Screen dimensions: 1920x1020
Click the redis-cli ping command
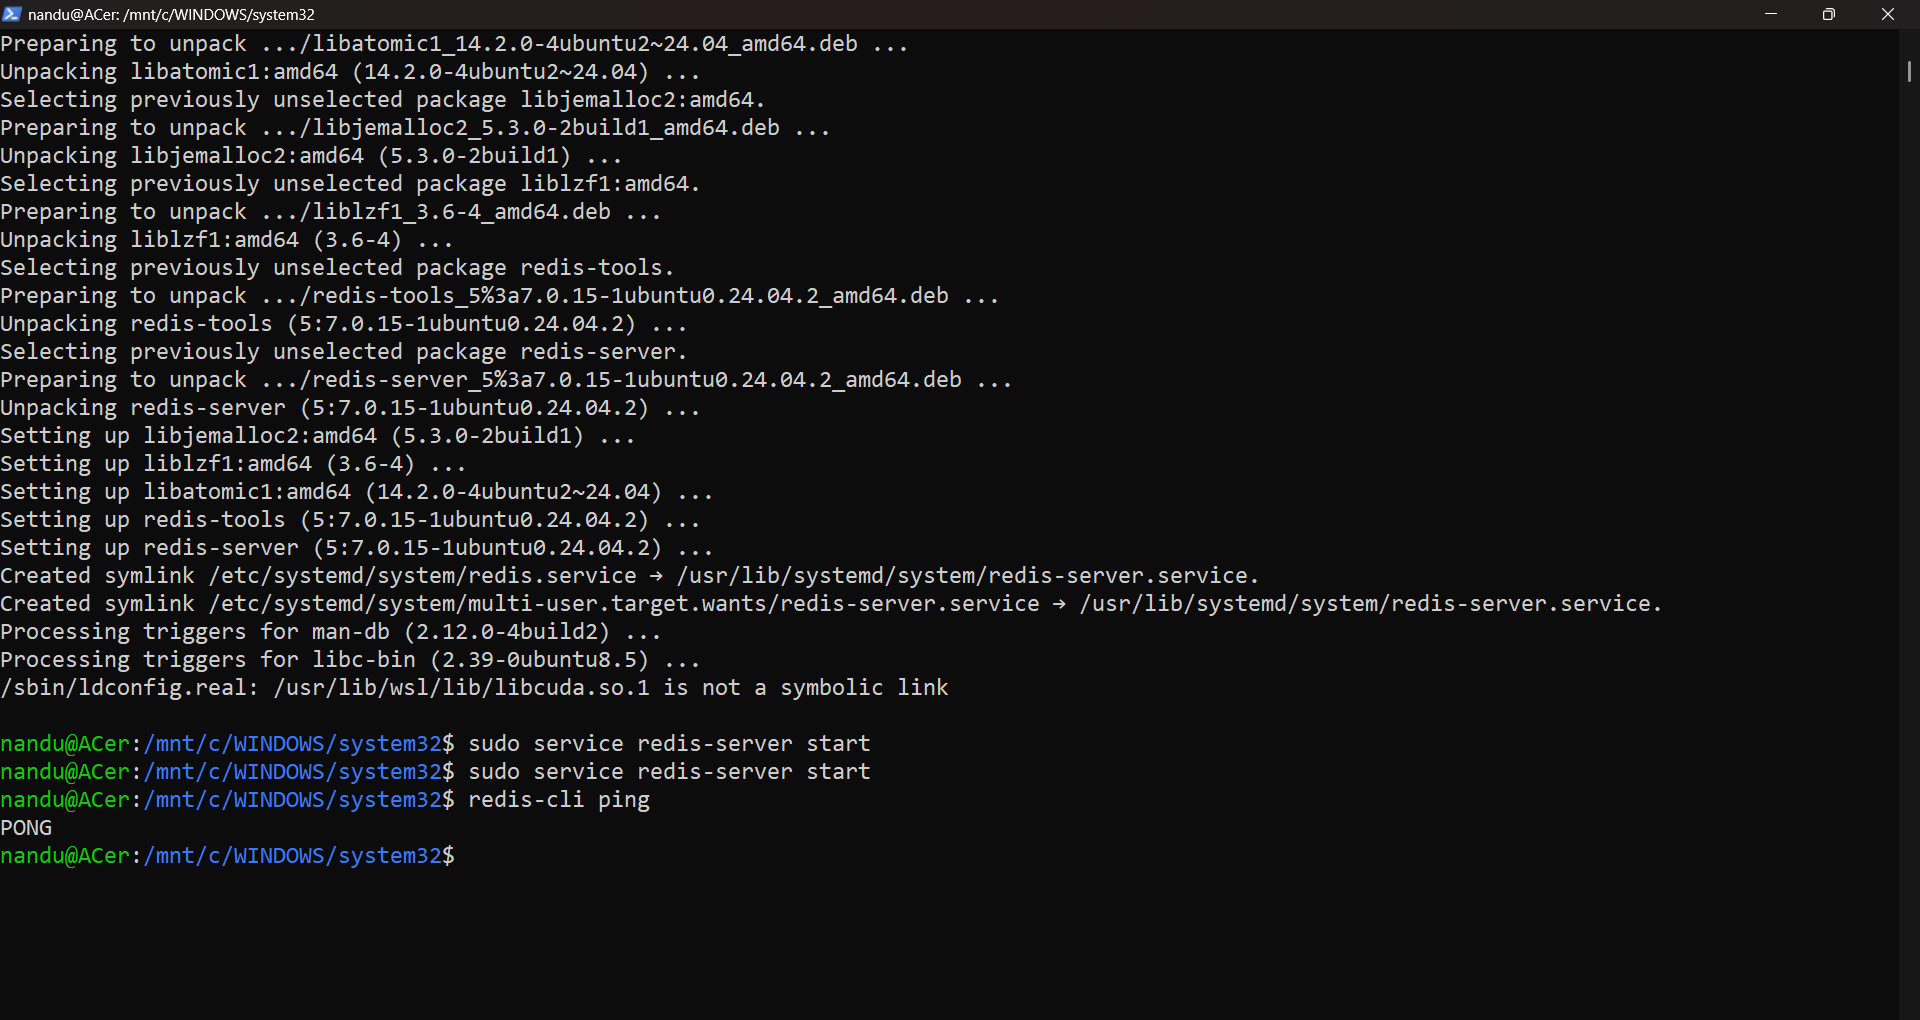[558, 800]
